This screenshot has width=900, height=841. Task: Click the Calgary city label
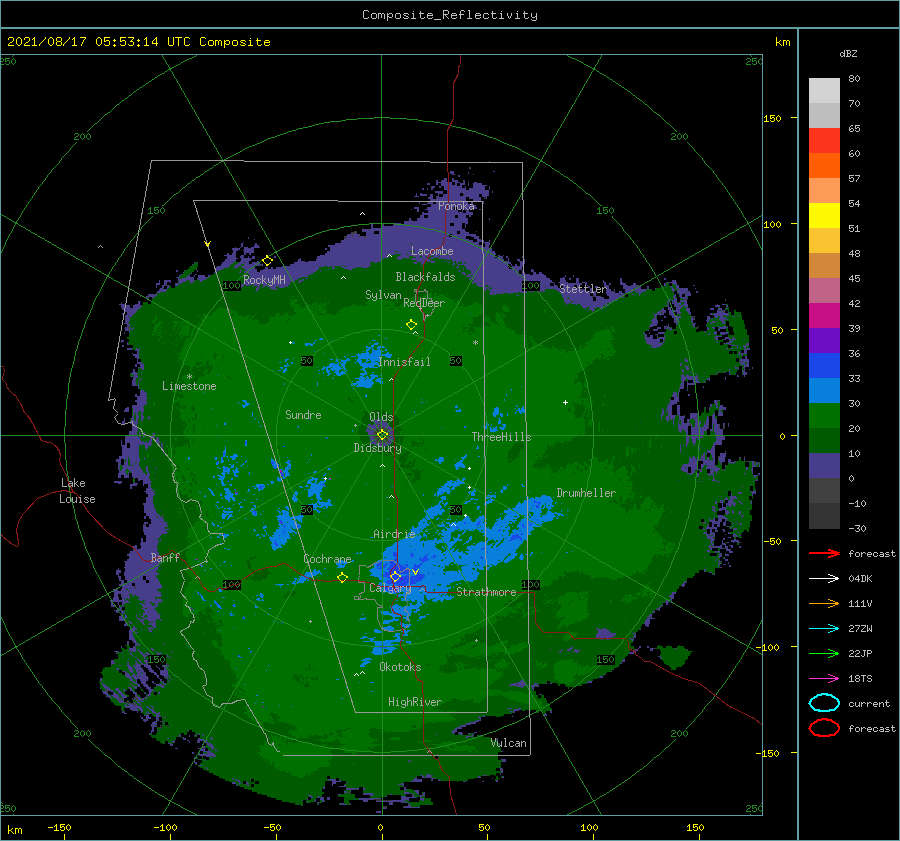point(390,588)
